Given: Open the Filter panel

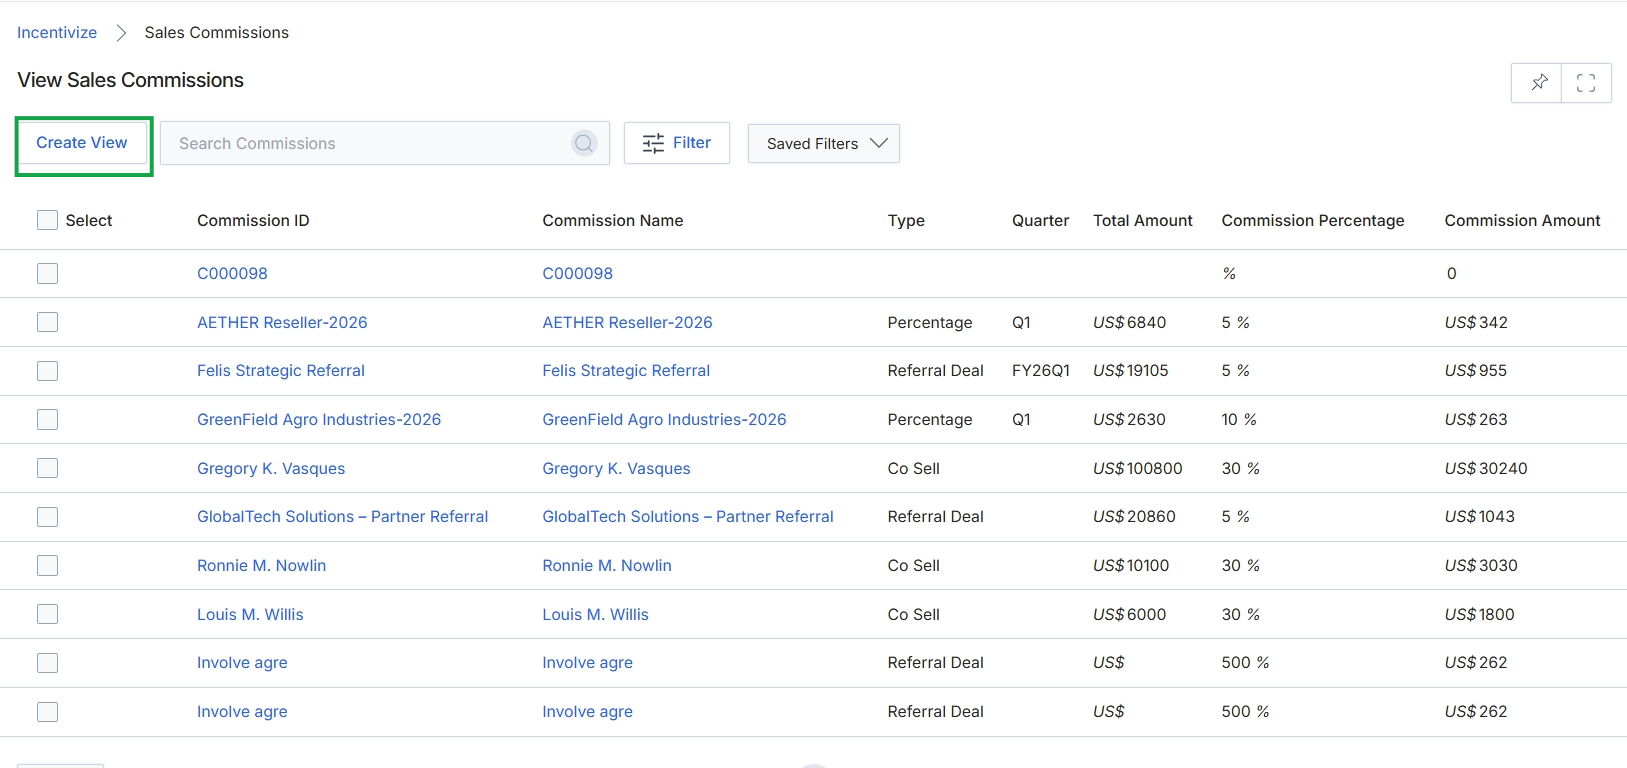Looking at the screenshot, I should pyautogui.click(x=677, y=143).
